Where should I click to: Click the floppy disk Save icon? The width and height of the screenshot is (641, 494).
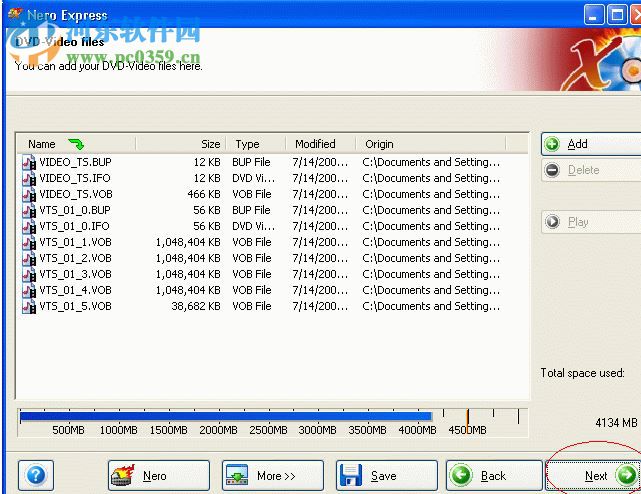tap(351, 475)
